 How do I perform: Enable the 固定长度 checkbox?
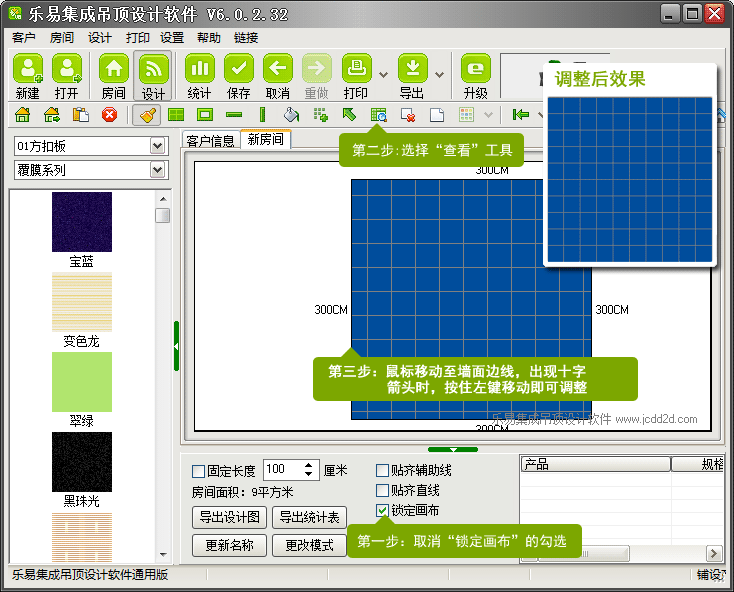198,471
